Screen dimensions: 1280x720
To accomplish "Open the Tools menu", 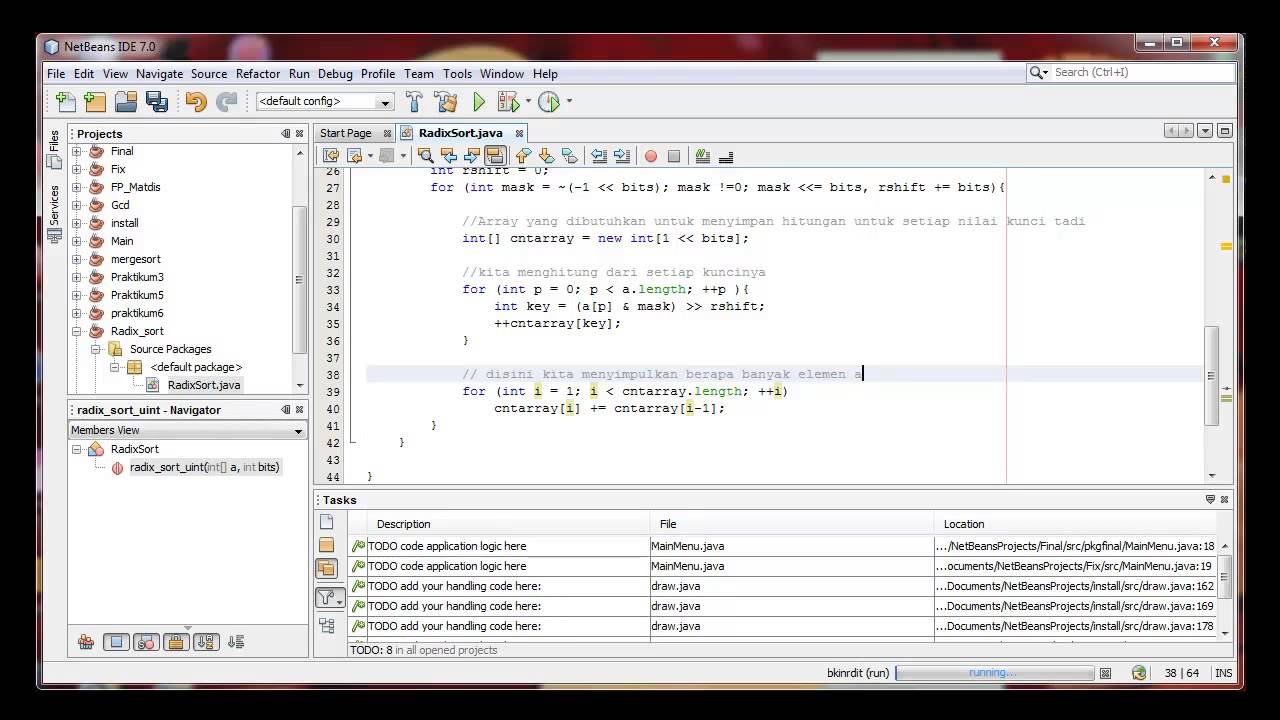I will point(457,74).
